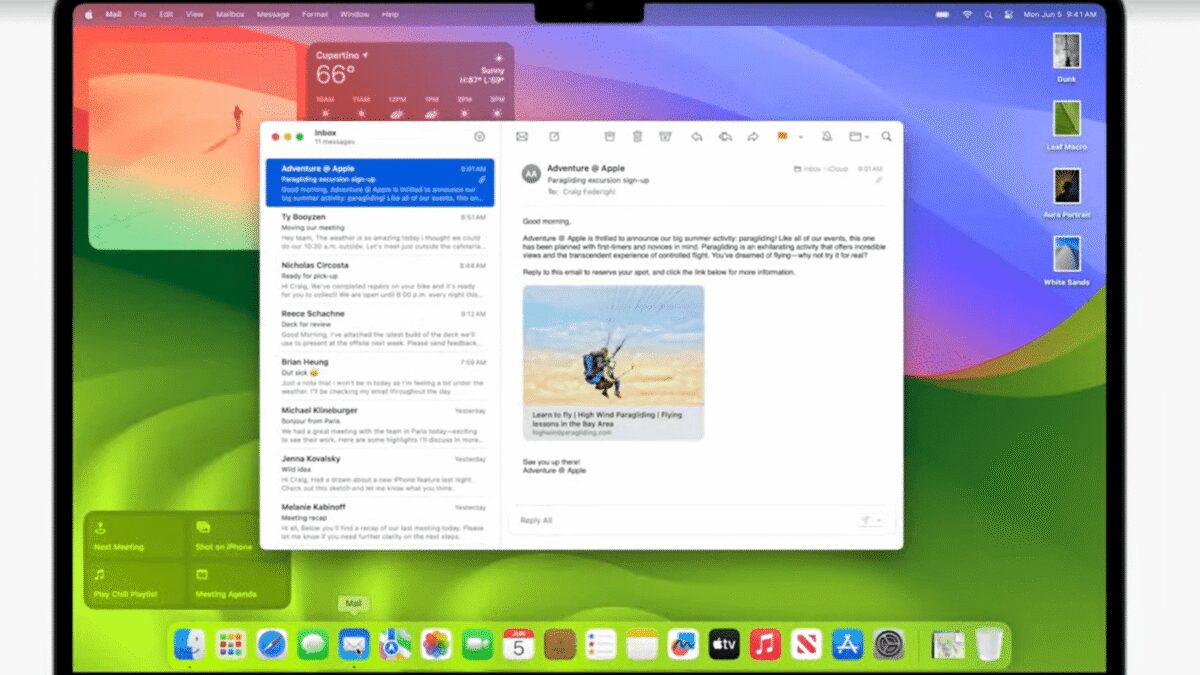Viewport: 1200px width, 675px height.
Task: Toggle the orange flag on the message
Action: tap(782, 137)
